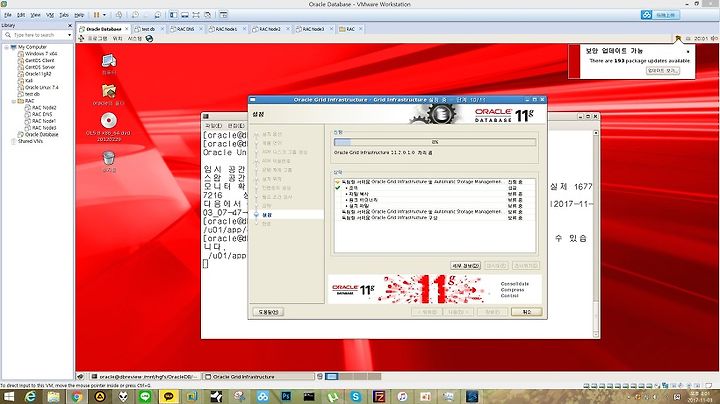Close the Library panel with its X
Screen dimensions: 720x404
point(70,26)
